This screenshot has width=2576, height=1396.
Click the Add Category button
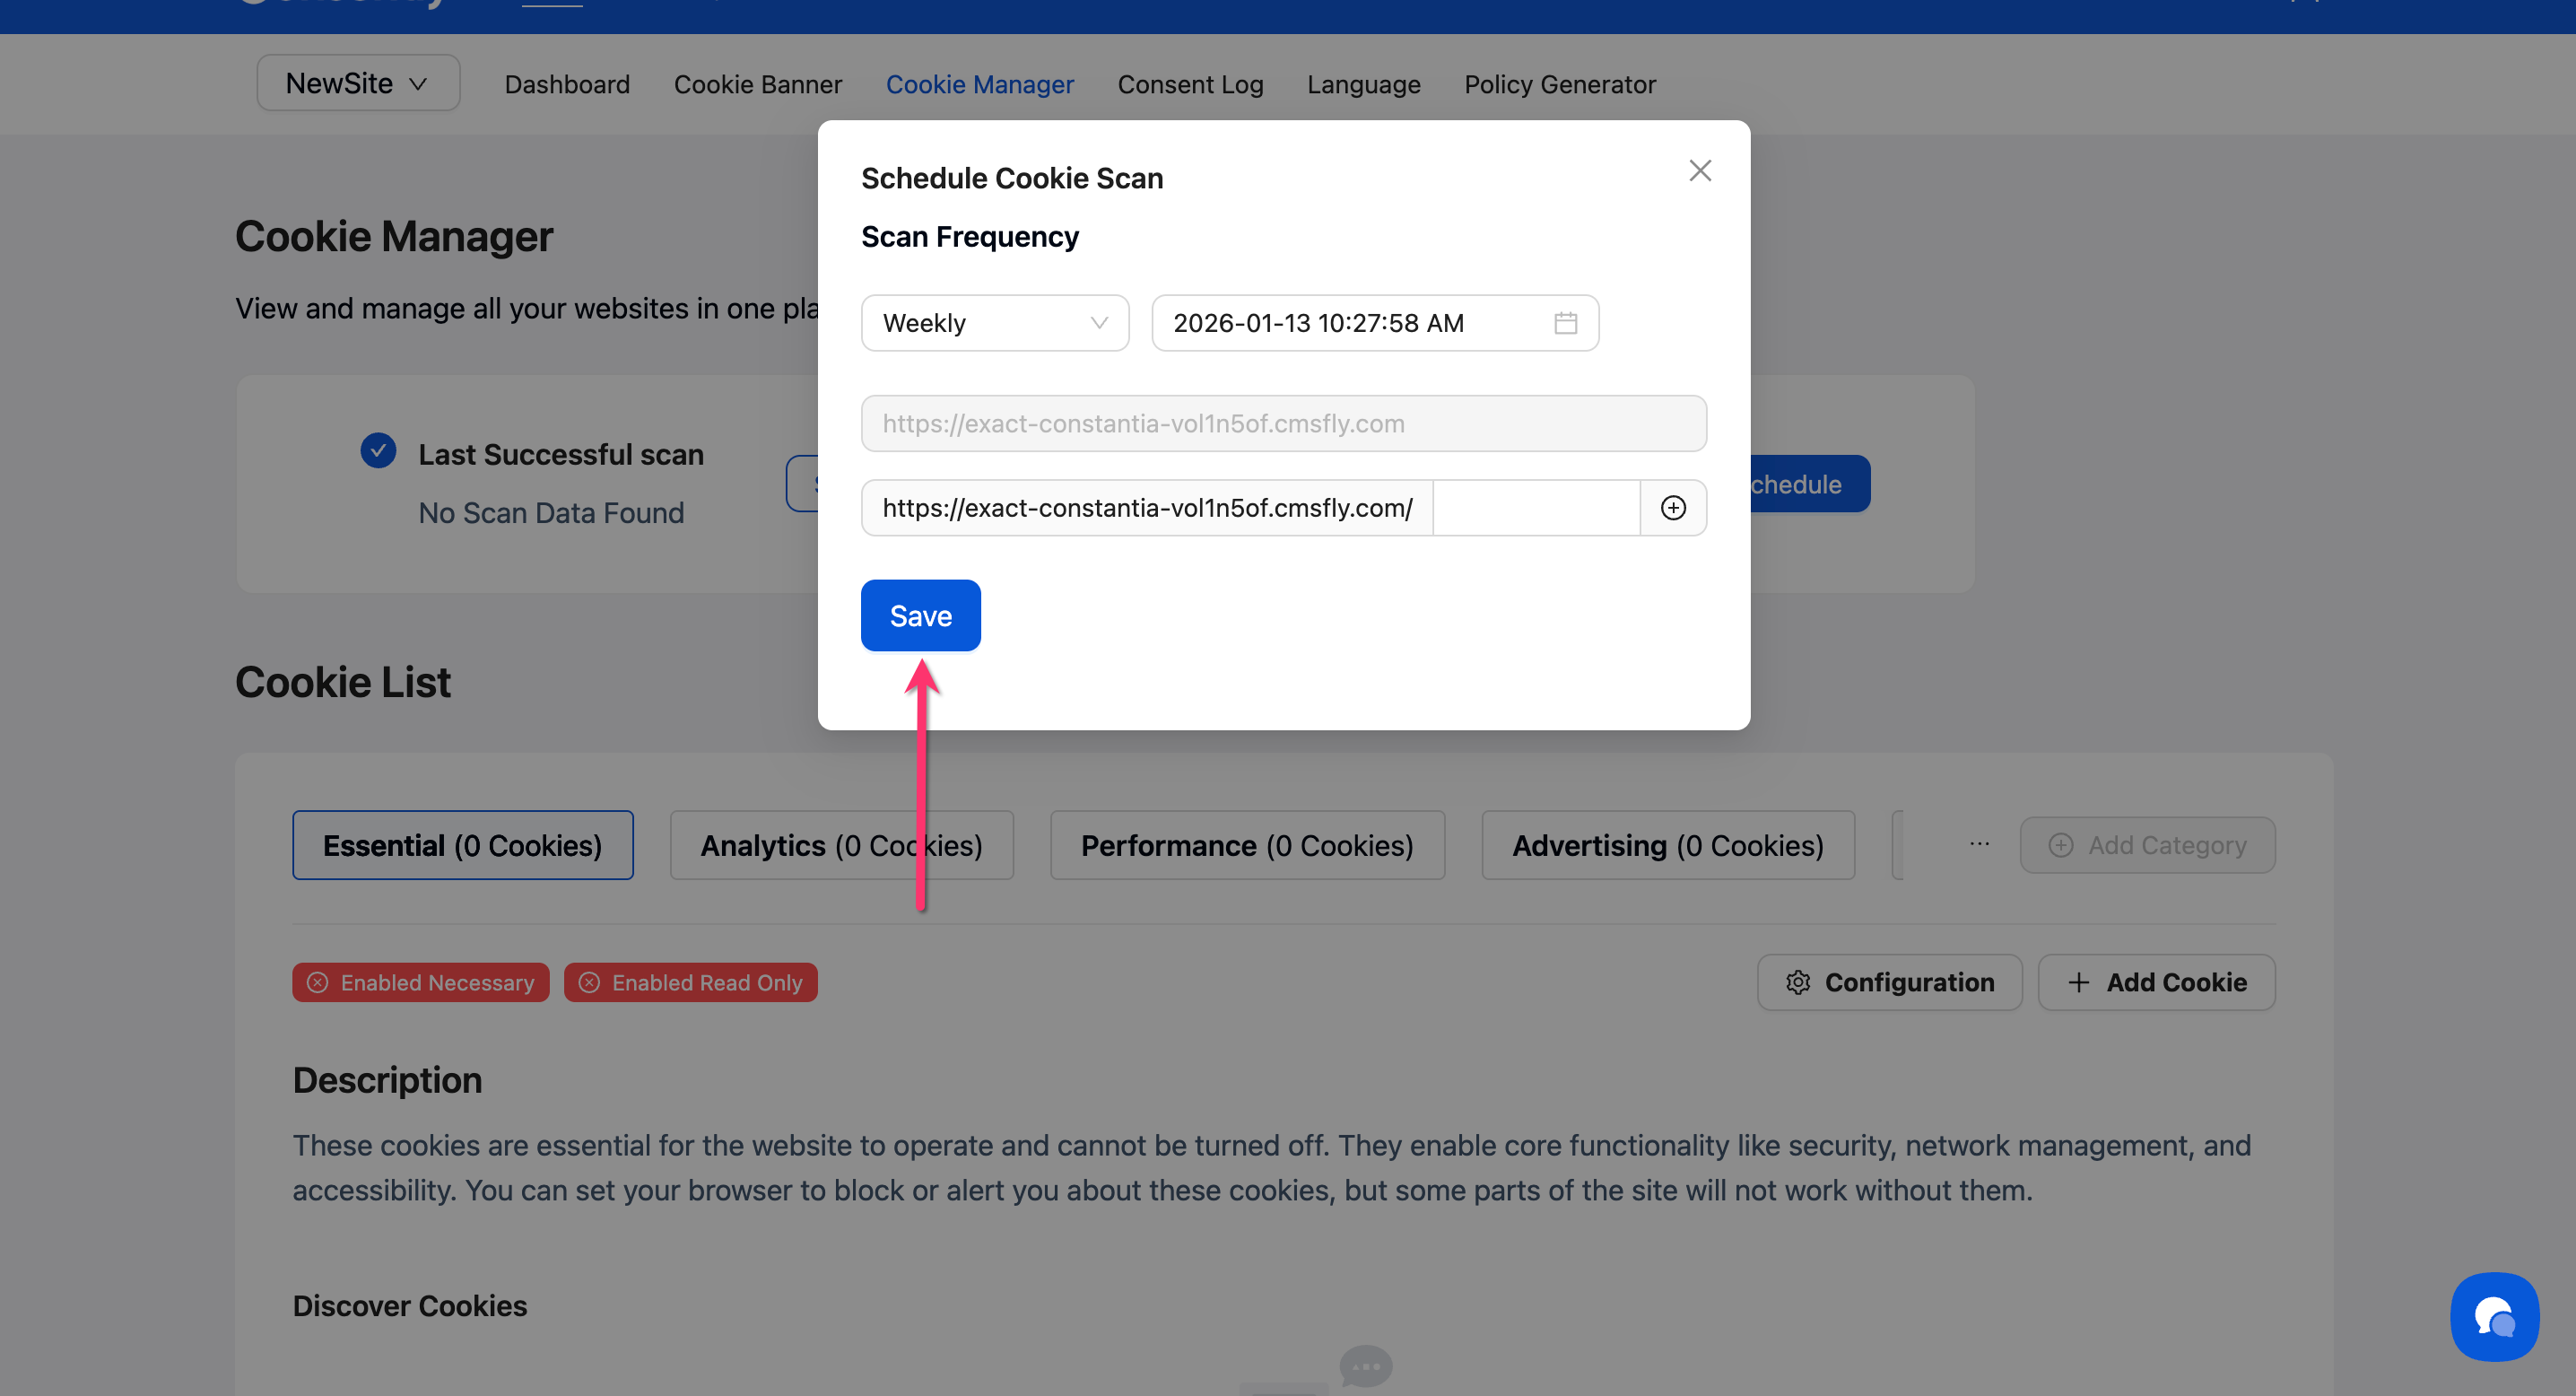(2147, 846)
